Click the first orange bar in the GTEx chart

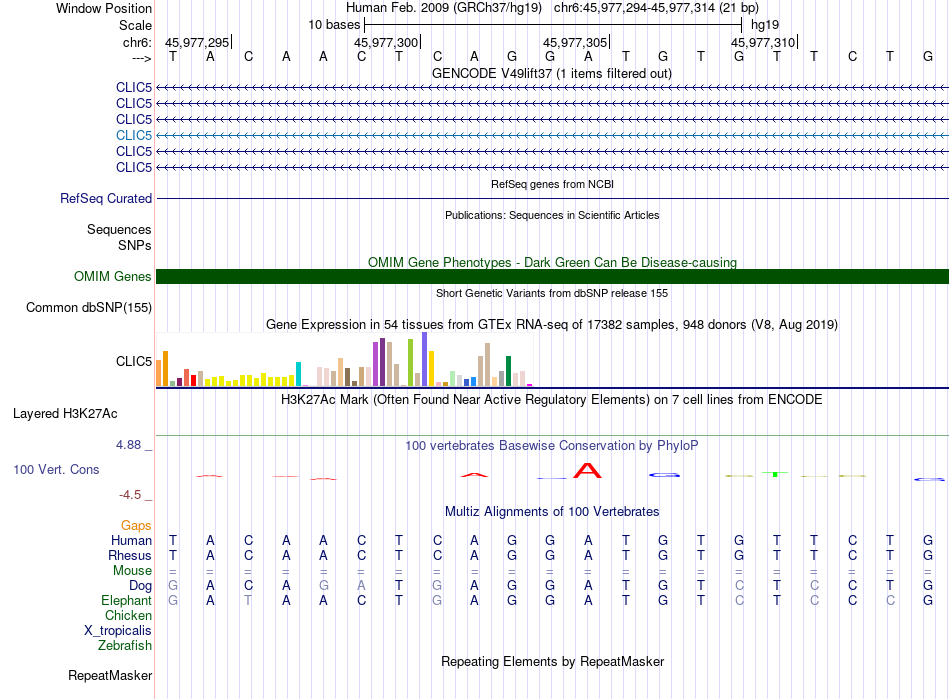159,372
